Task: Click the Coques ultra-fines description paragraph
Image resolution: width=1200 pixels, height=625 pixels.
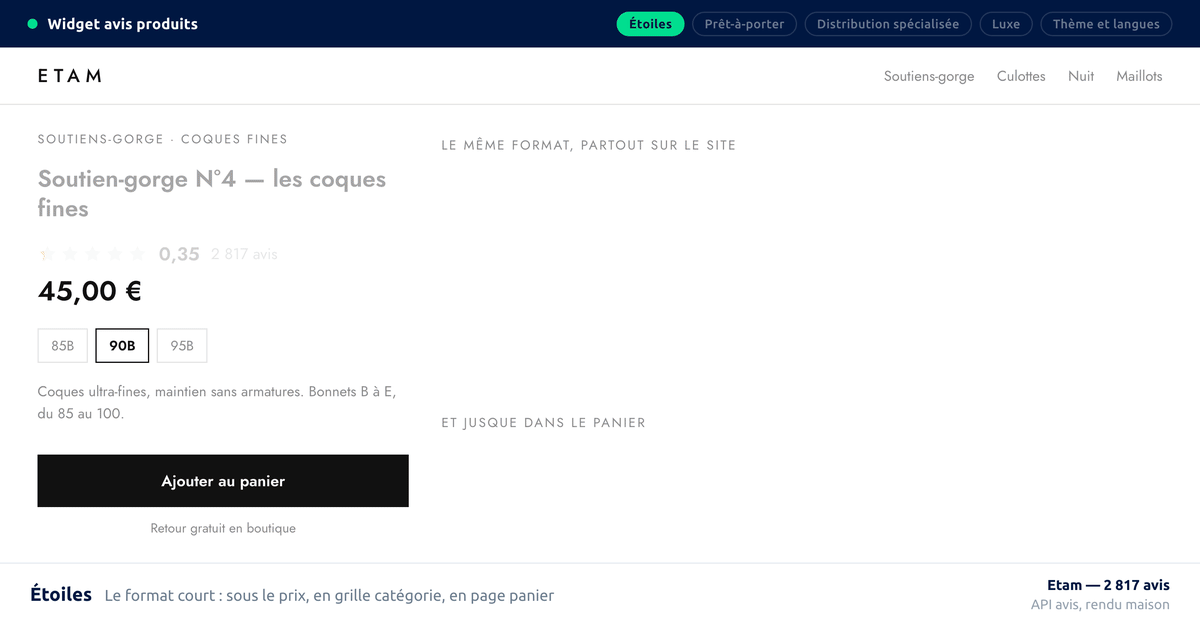Action: (217, 402)
